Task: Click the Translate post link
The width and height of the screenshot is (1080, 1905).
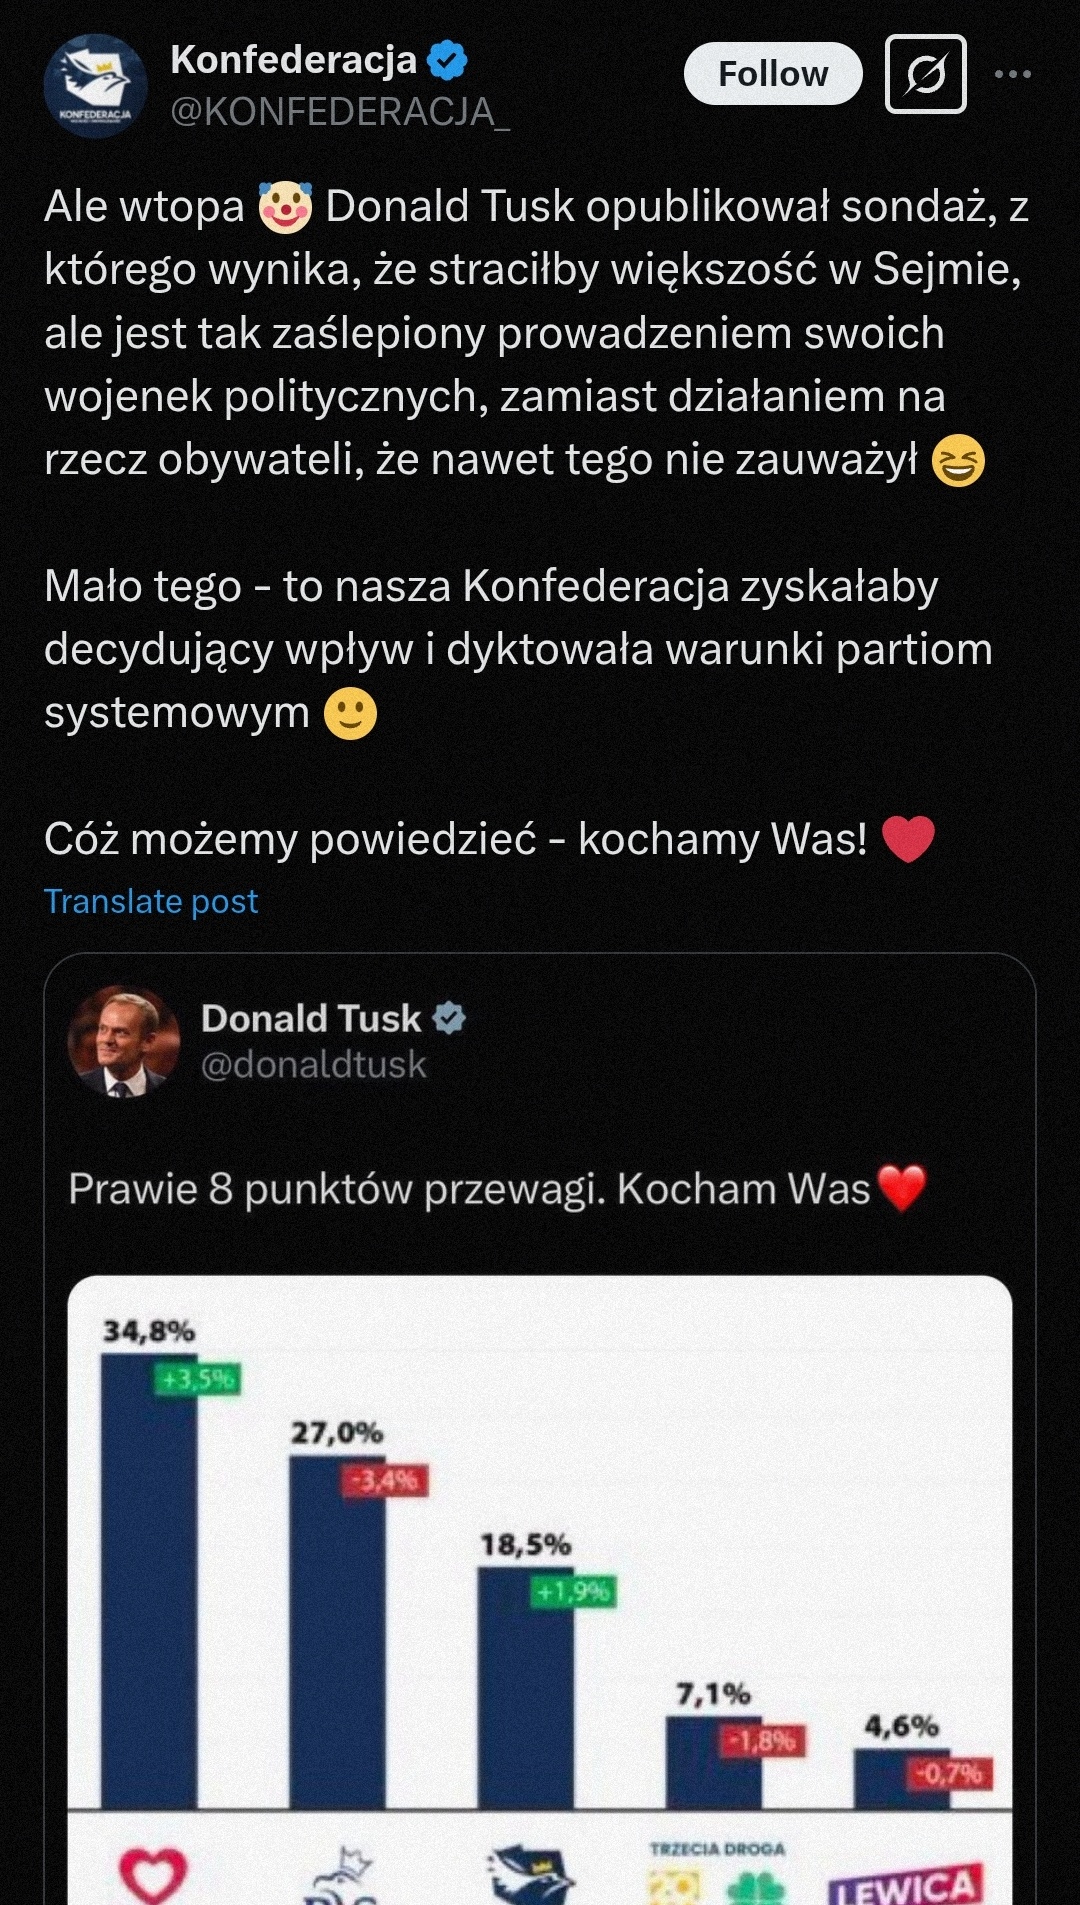Action: click(151, 902)
